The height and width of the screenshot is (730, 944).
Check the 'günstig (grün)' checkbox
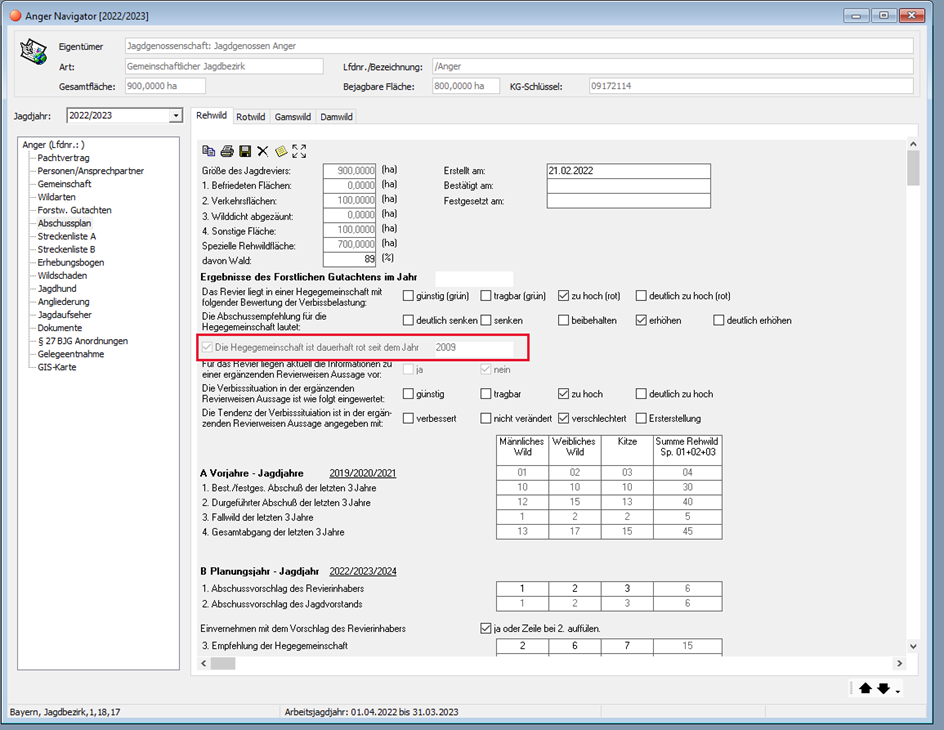coord(408,296)
